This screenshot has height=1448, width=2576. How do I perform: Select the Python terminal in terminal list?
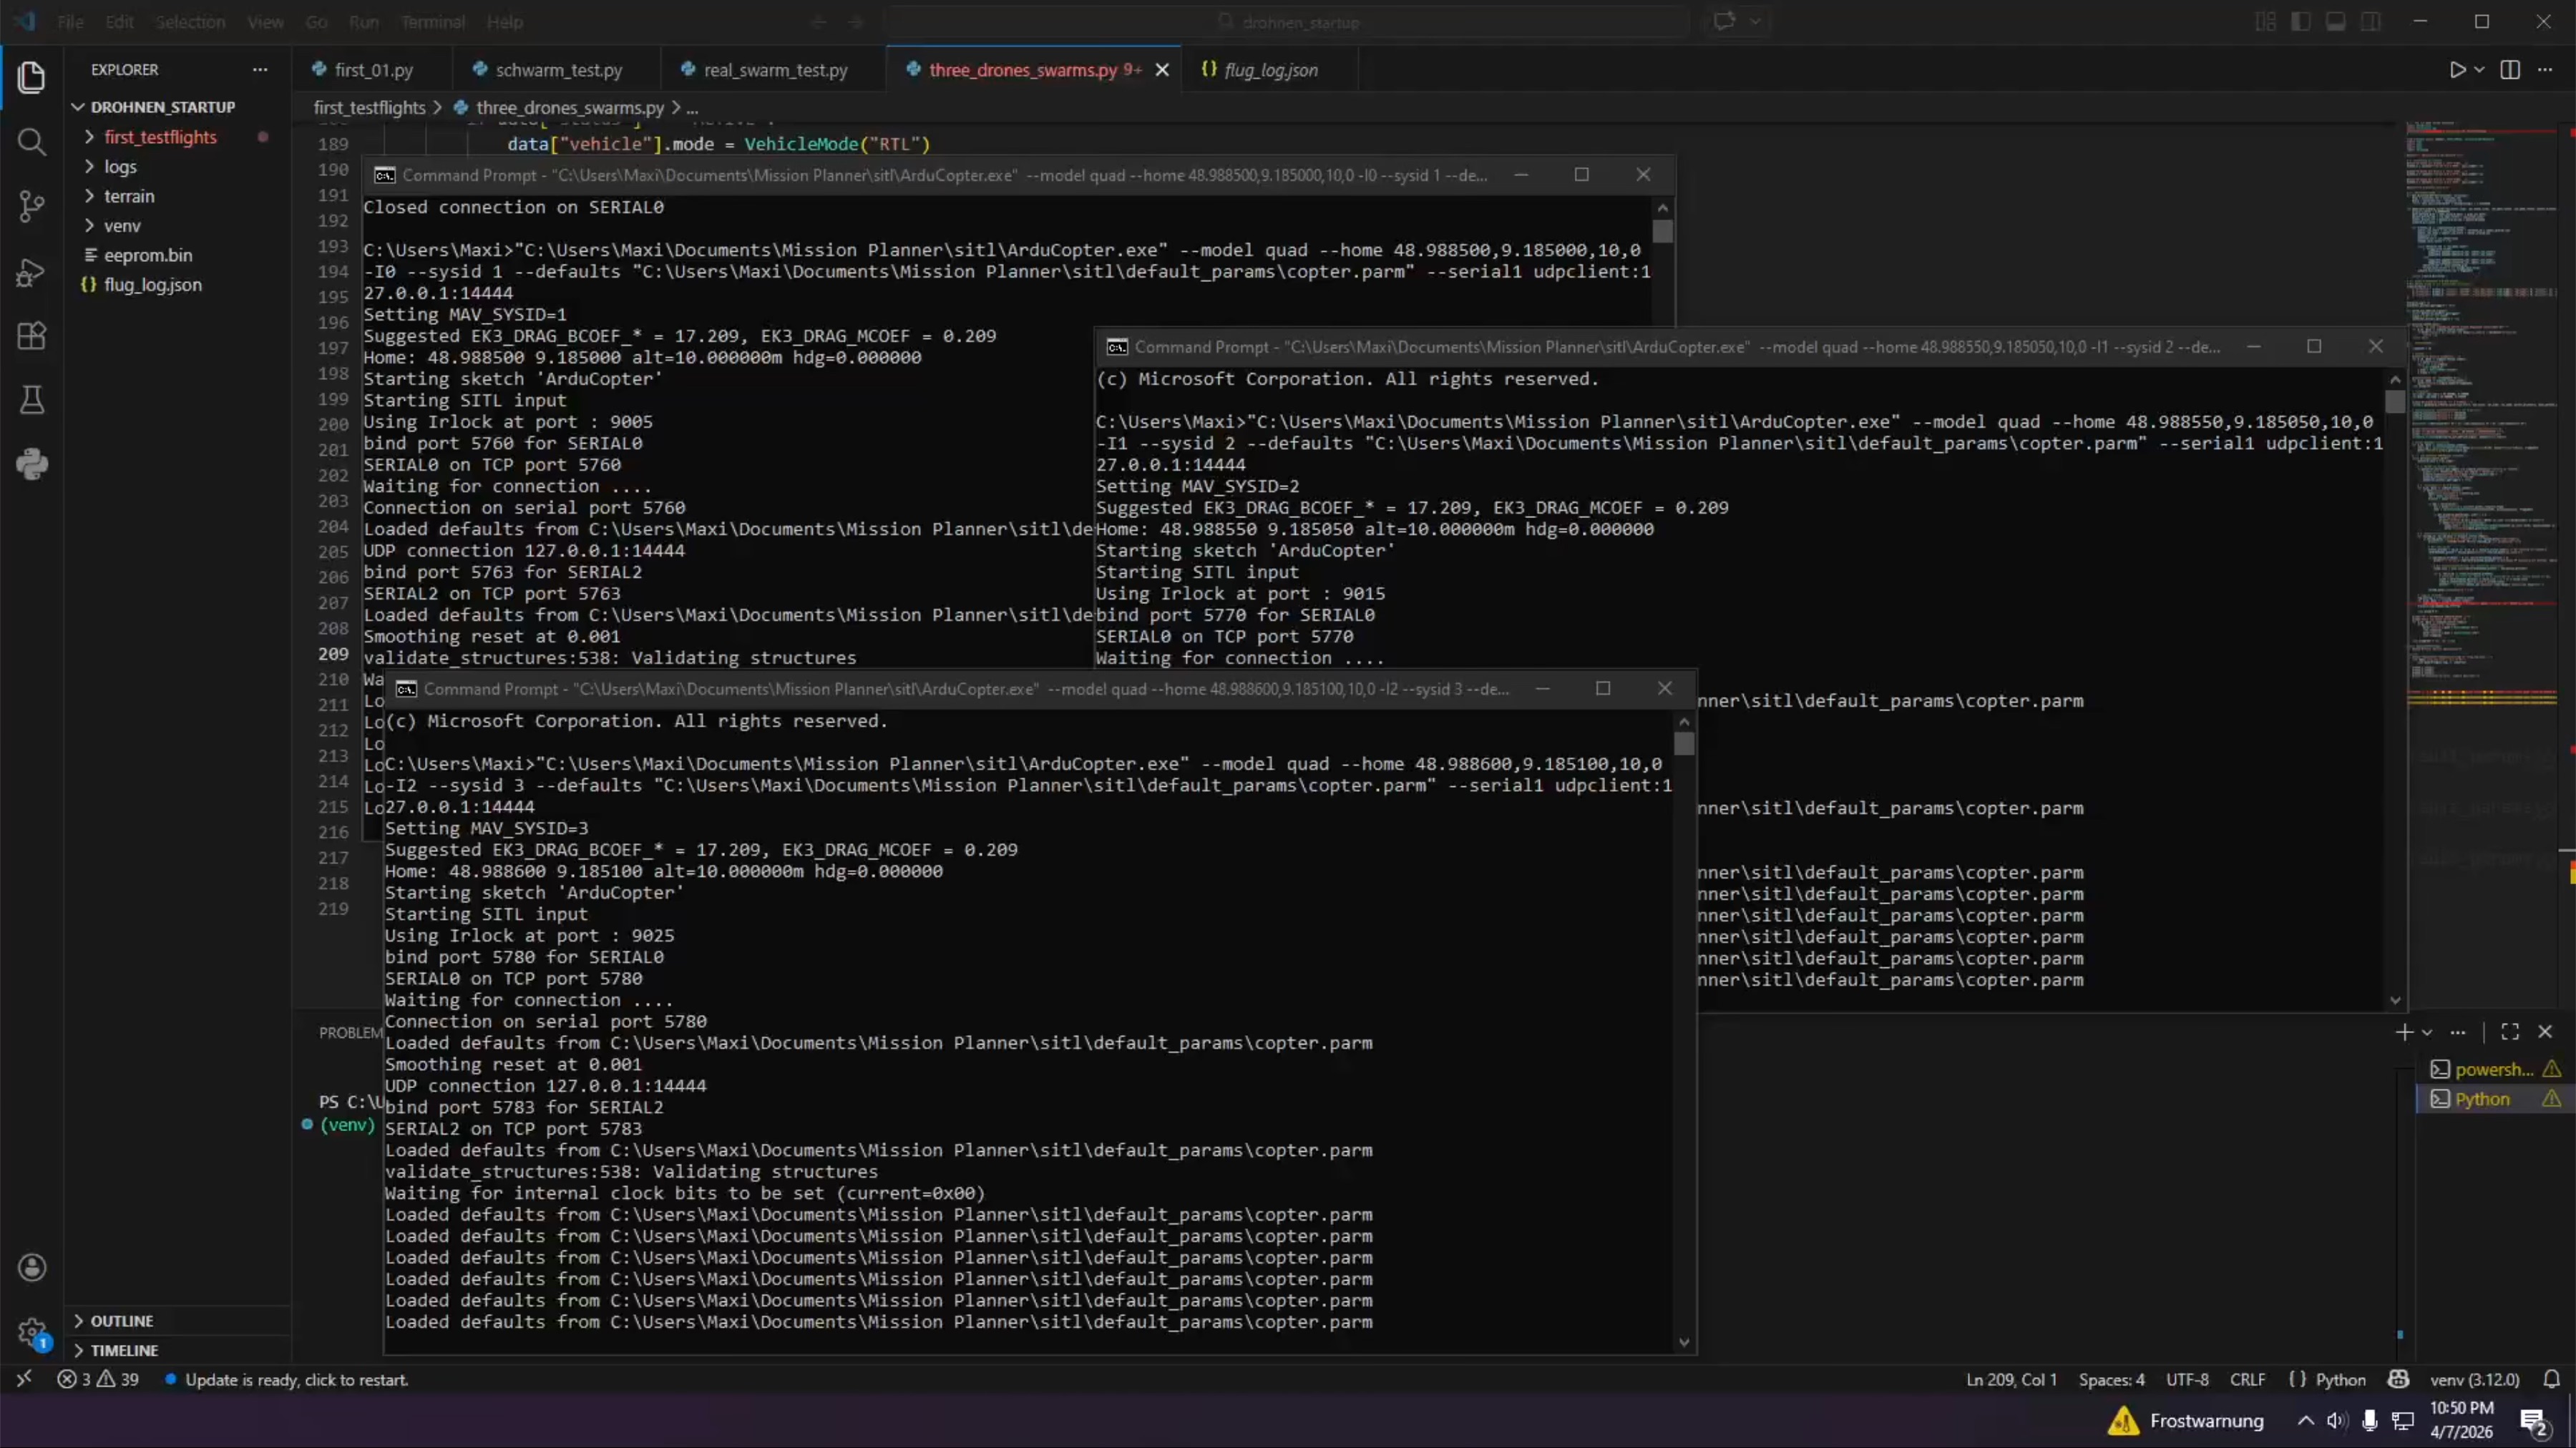pyautogui.click(x=2494, y=1099)
